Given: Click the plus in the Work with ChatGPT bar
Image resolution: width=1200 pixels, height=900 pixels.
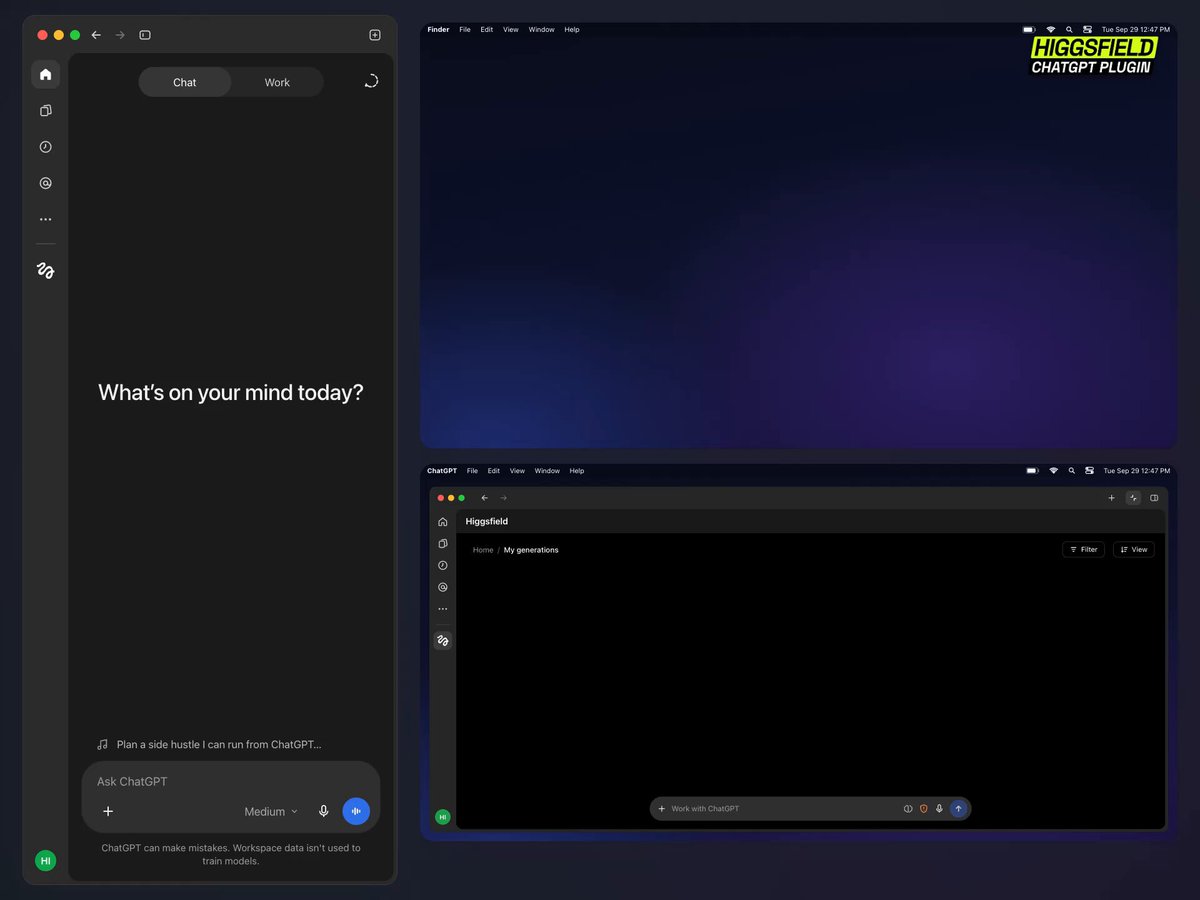Looking at the screenshot, I should click(661, 809).
